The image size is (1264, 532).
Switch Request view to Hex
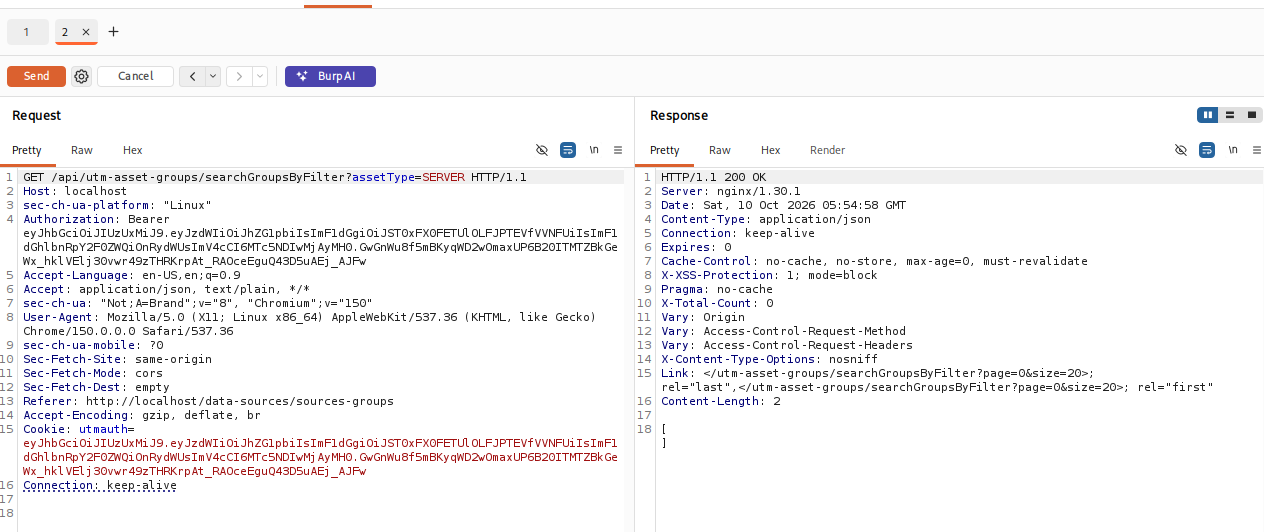point(133,150)
